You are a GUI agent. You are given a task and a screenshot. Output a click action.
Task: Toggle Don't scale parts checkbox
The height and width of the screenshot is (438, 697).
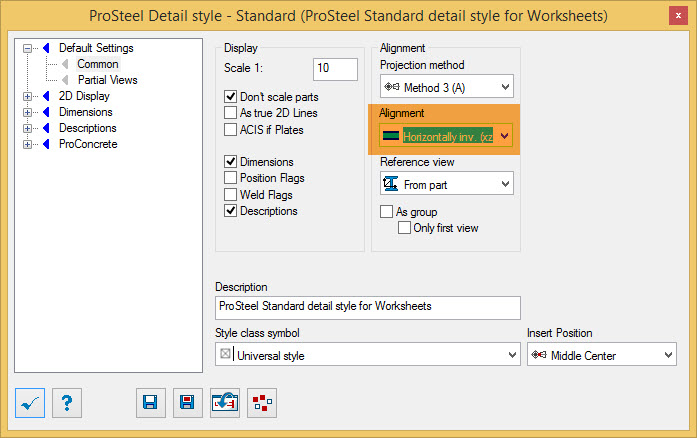tap(230, 96)
